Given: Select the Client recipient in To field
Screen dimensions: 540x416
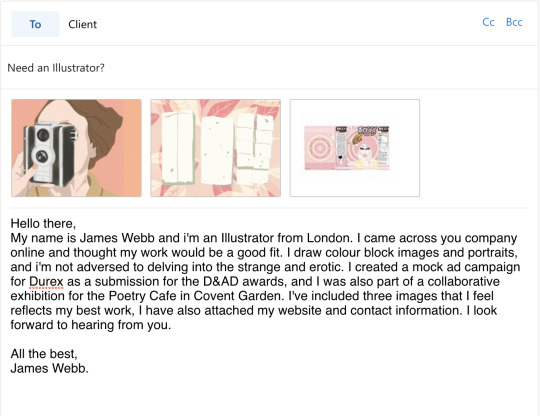Looking at the screenshot, I should [82, 24].
